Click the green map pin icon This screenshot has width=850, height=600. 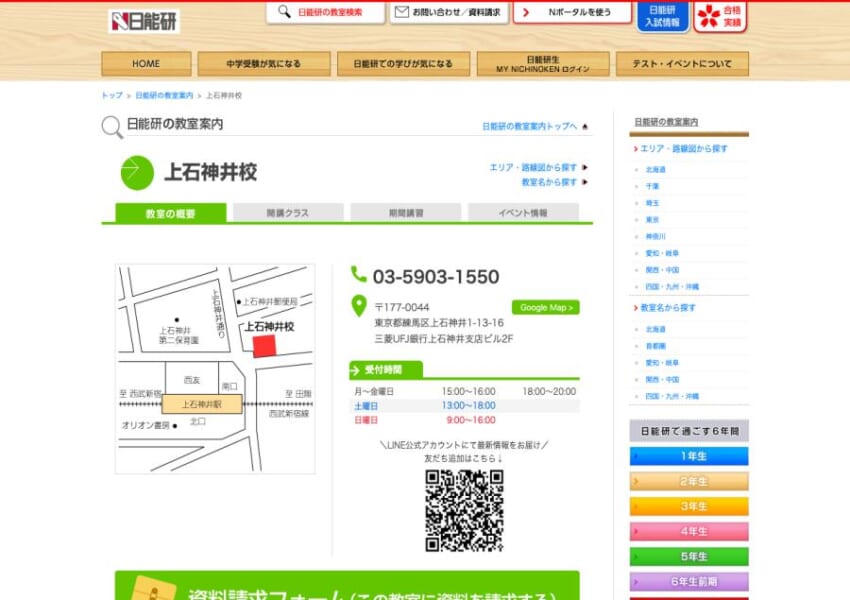[x=359, y=306]
